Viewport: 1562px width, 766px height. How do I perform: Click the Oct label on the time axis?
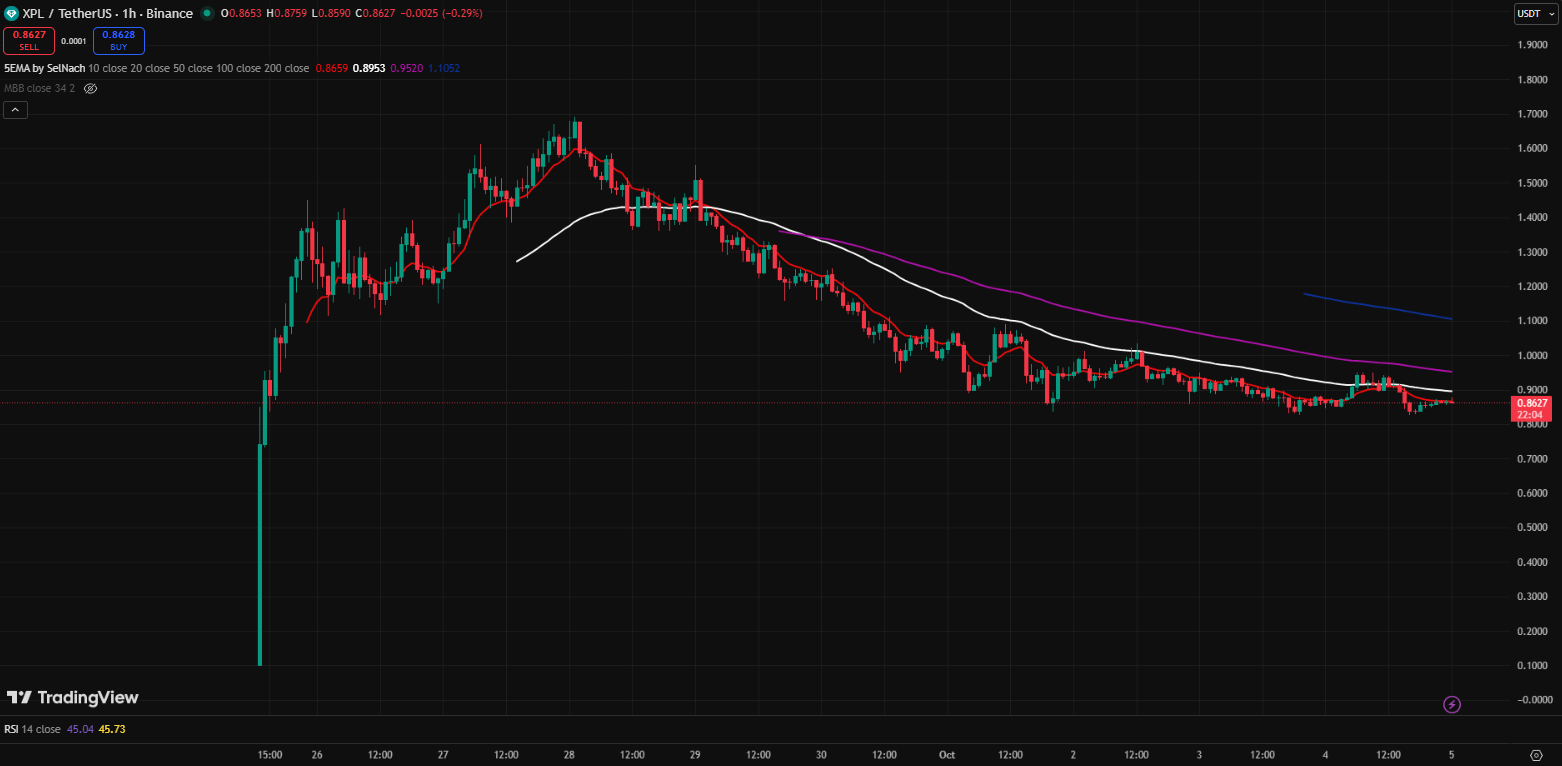(946, 754)
